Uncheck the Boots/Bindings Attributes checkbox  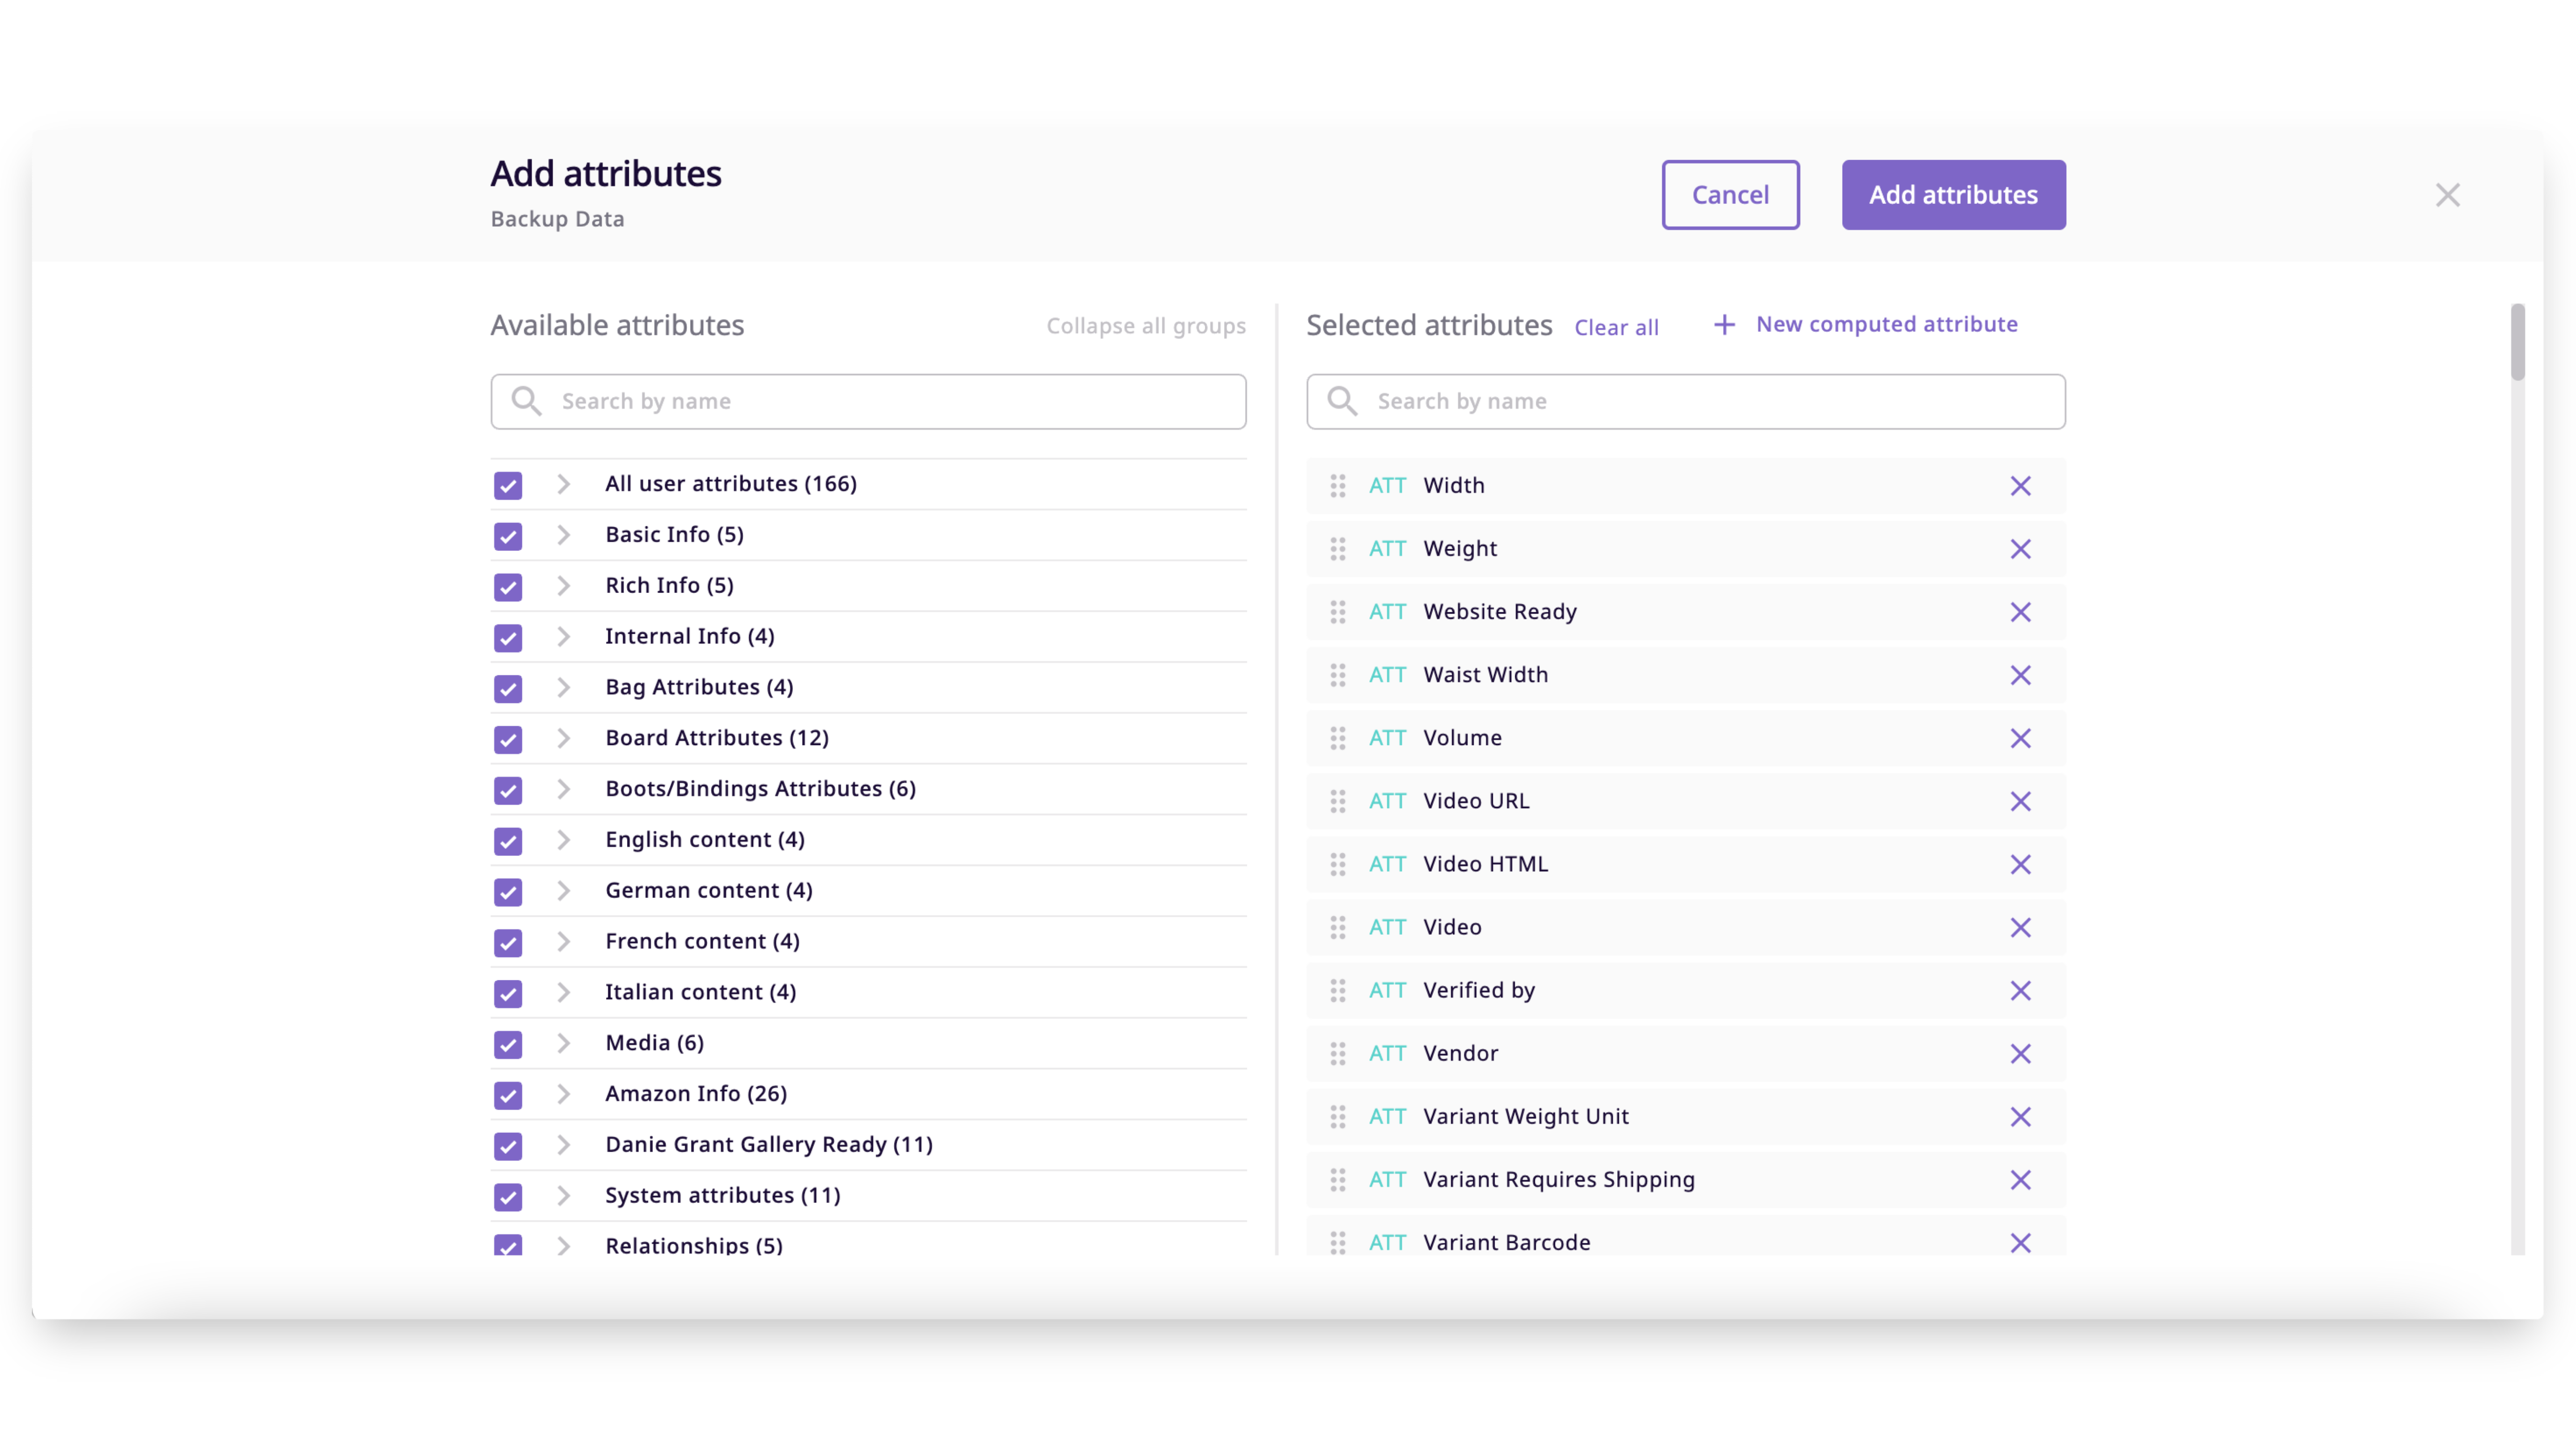(x=508, y=791)
